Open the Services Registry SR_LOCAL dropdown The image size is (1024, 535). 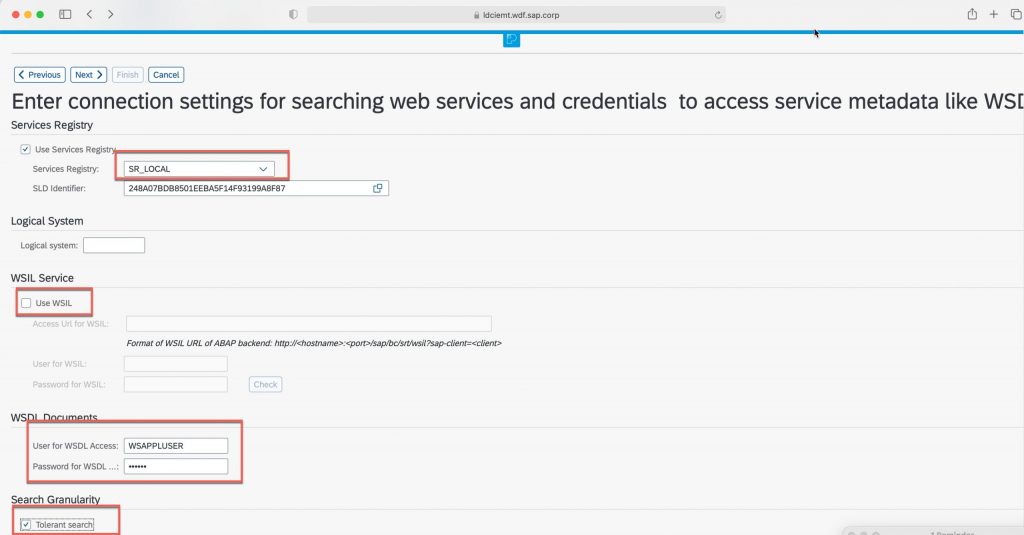[x=199, y=169]
